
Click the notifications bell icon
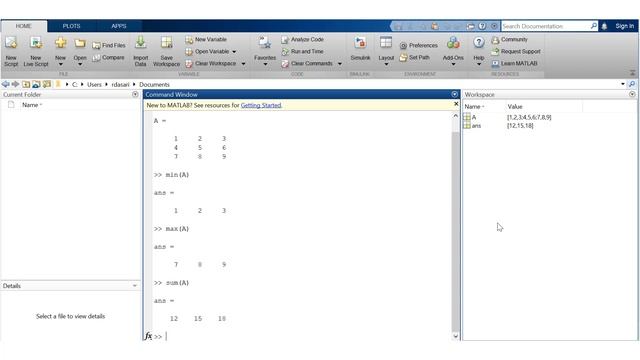pos(604,26)
